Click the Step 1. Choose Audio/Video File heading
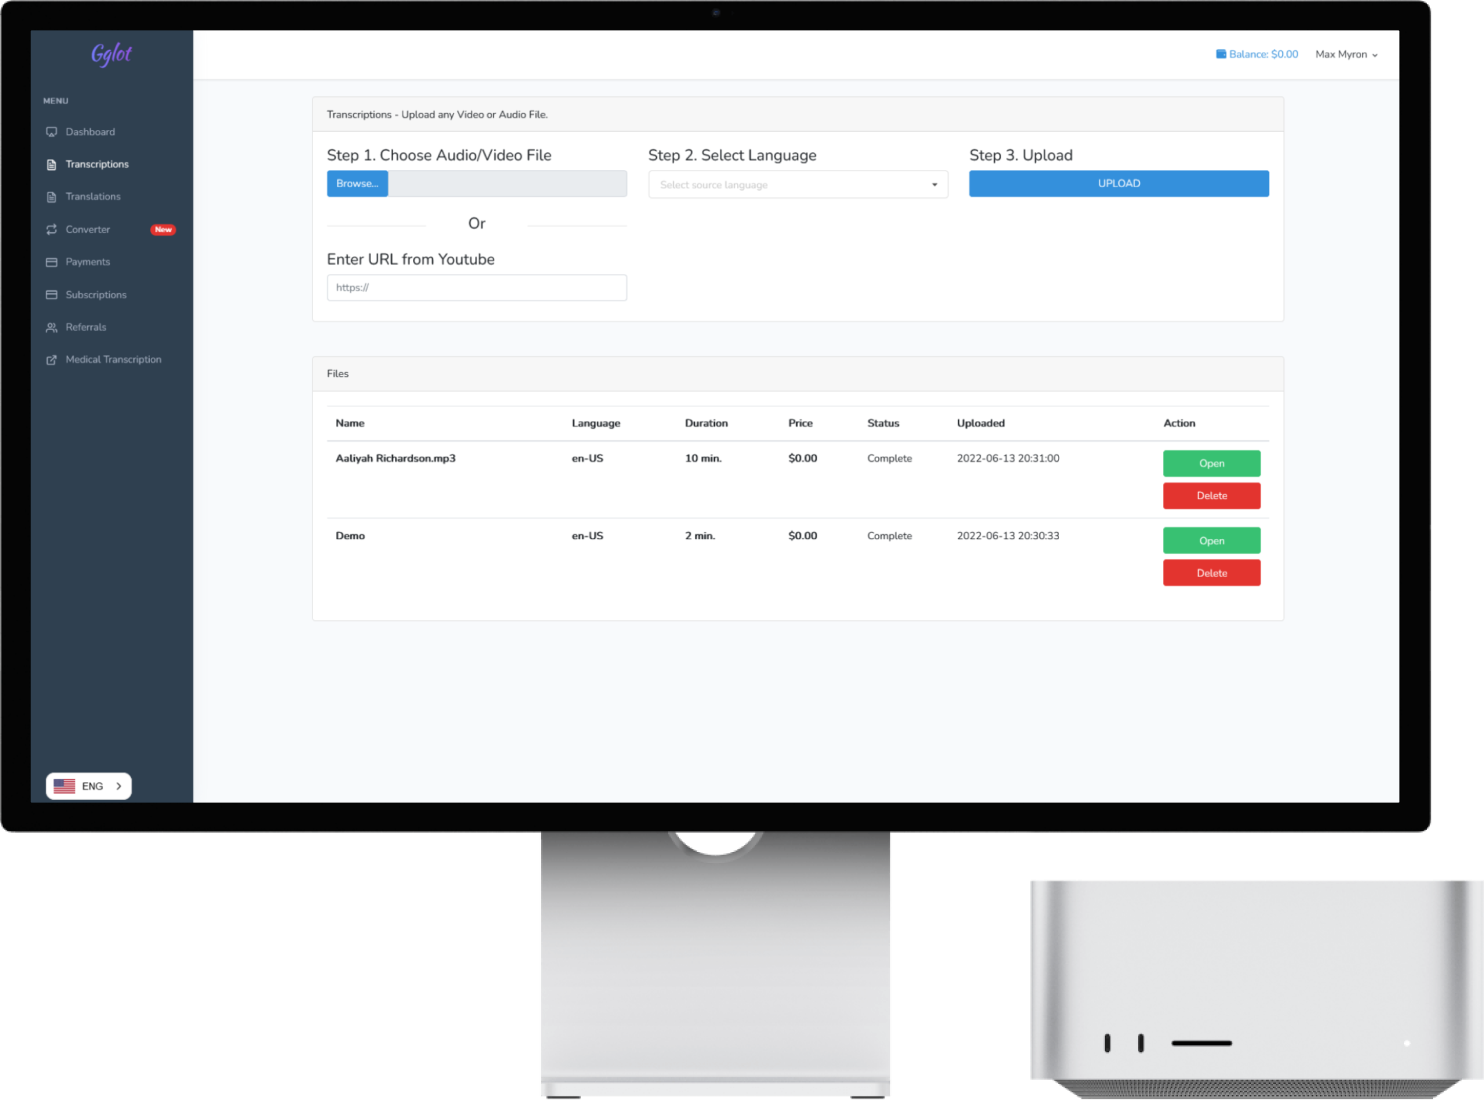This screenshot has height=1100, width=1484. 439,156
